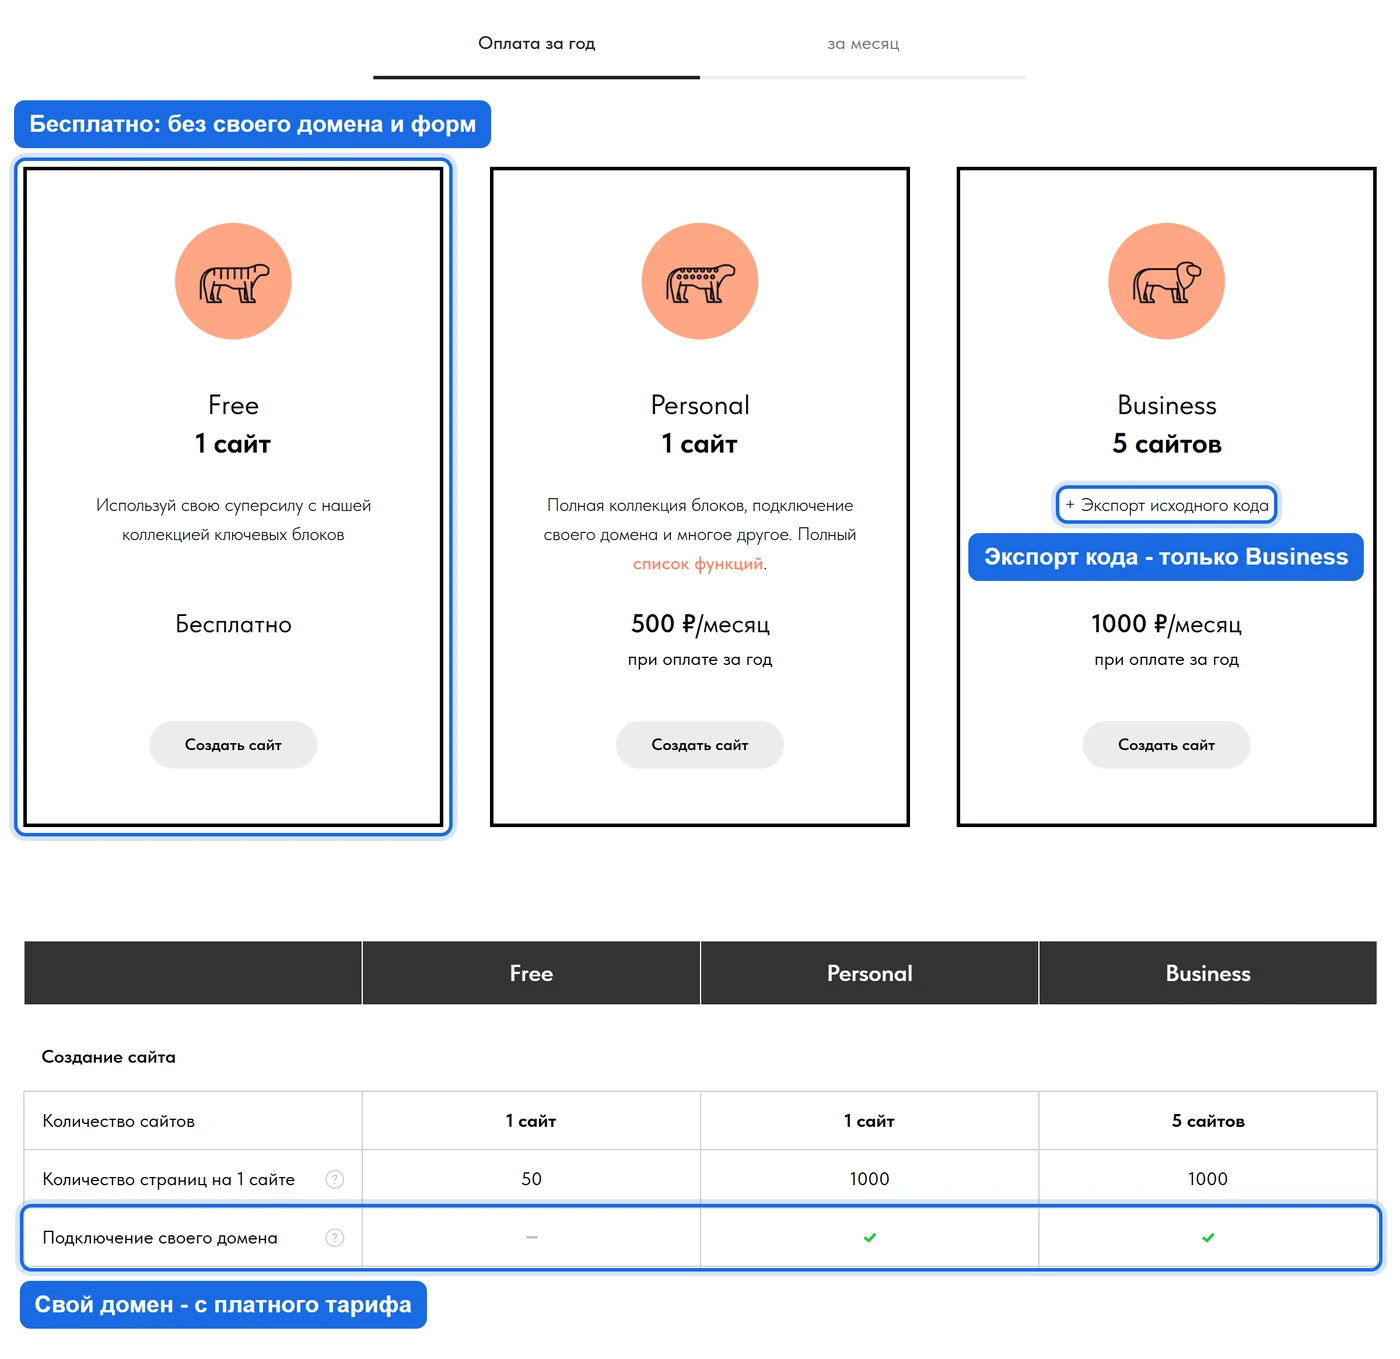Click при оплате за год under the 1000 ₽ price
Image resolution: width=1400 pixels, height=1359 pixels.
(x=1166, y=660)
